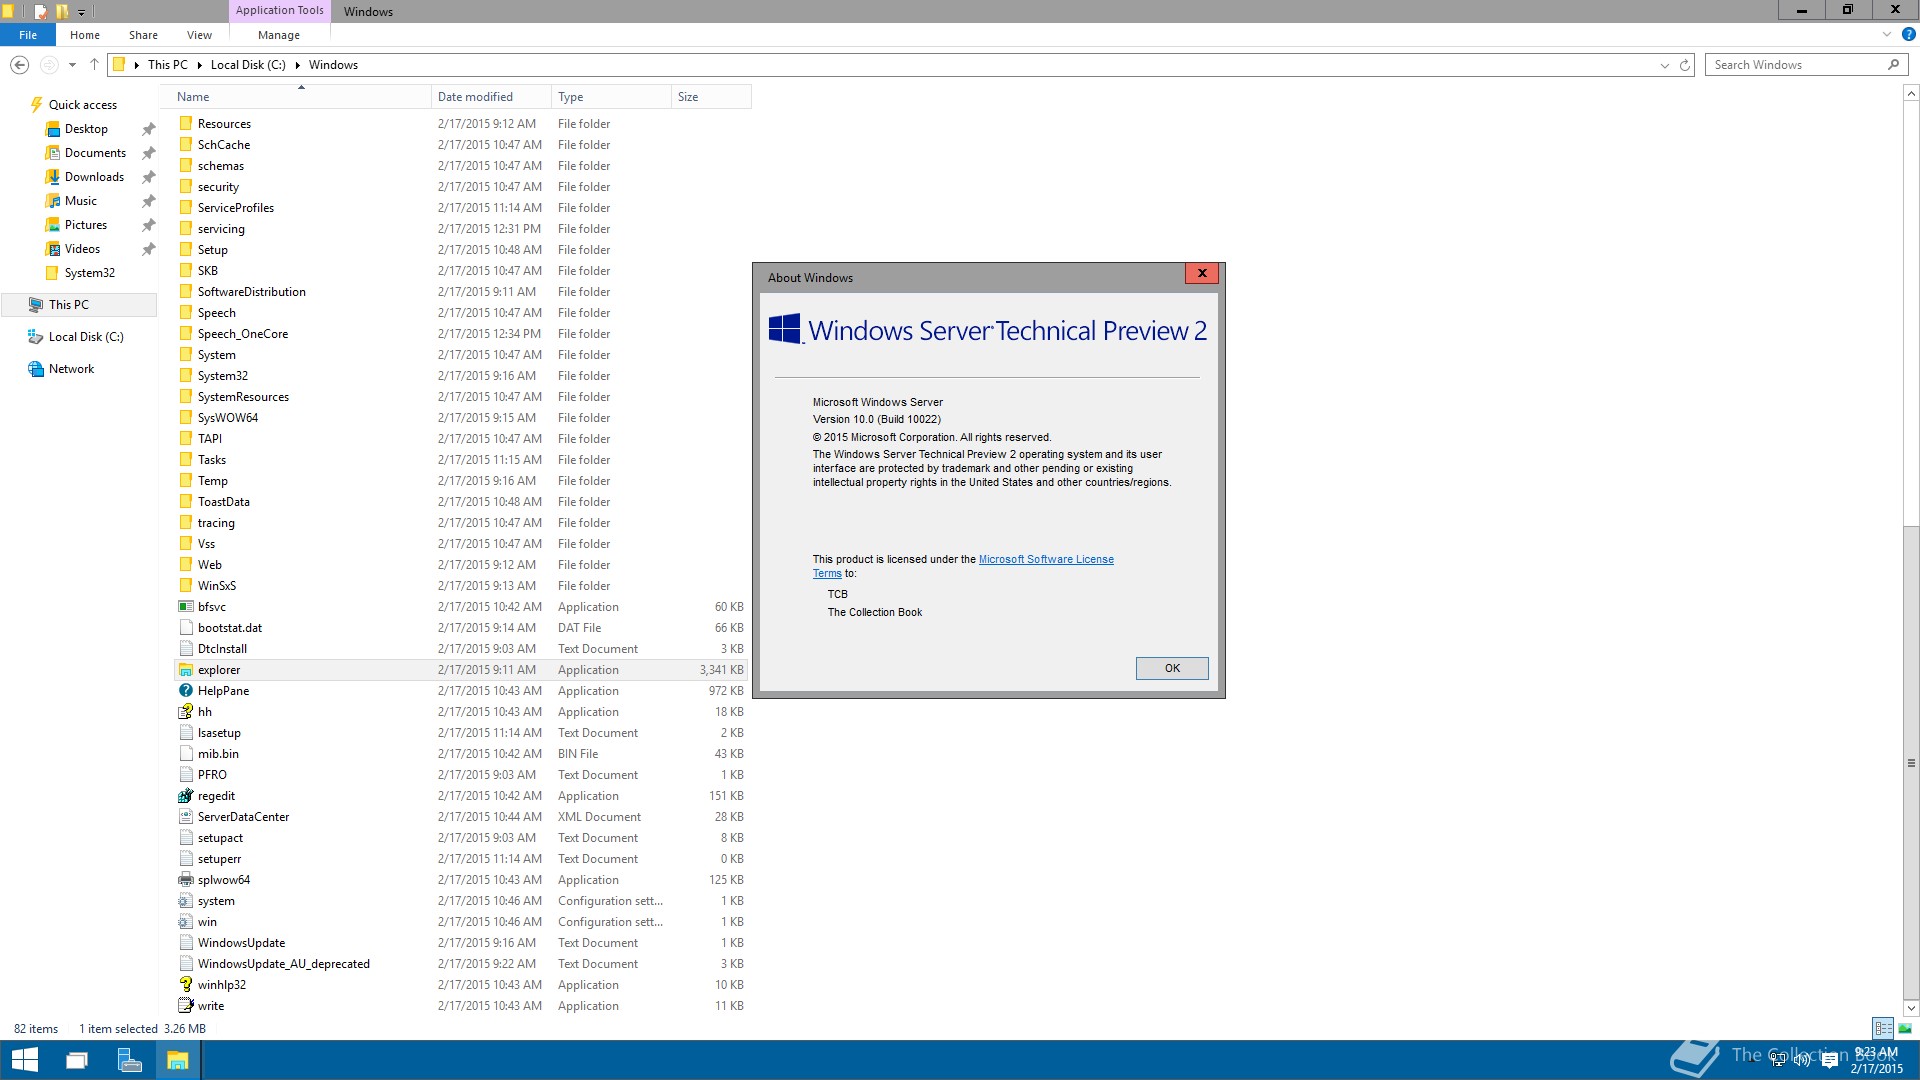Open Customize Quick Access Toolbar dropdown
Screen dimensions: 1920x1080
(x=82, y=12)
